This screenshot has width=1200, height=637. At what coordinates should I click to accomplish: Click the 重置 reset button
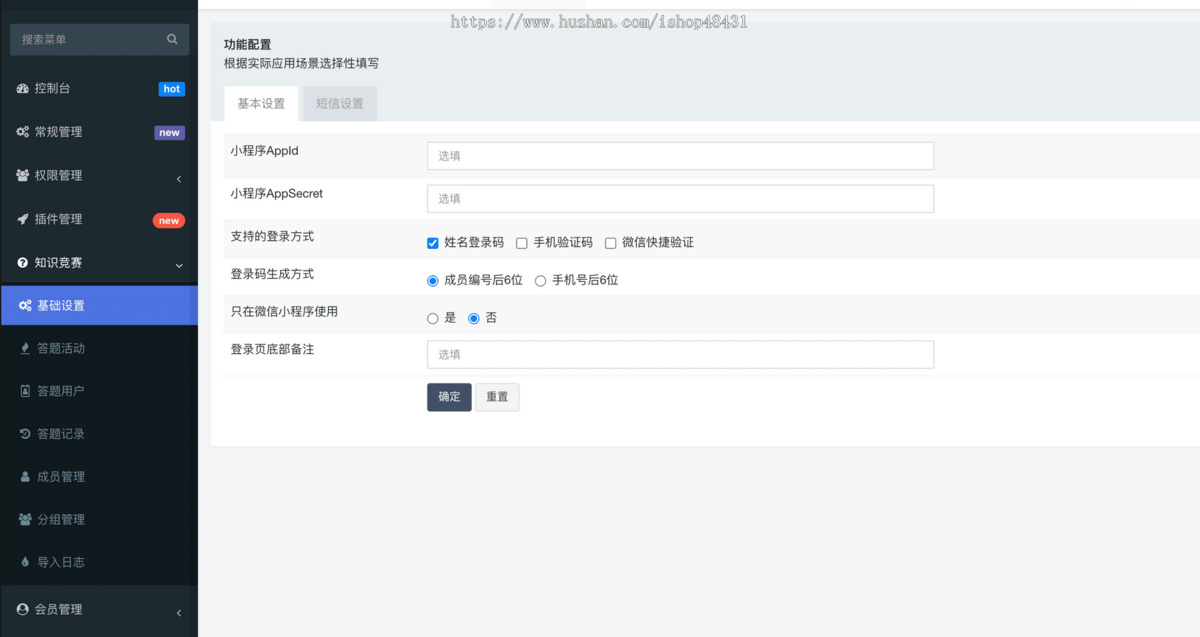coord(497,397)
